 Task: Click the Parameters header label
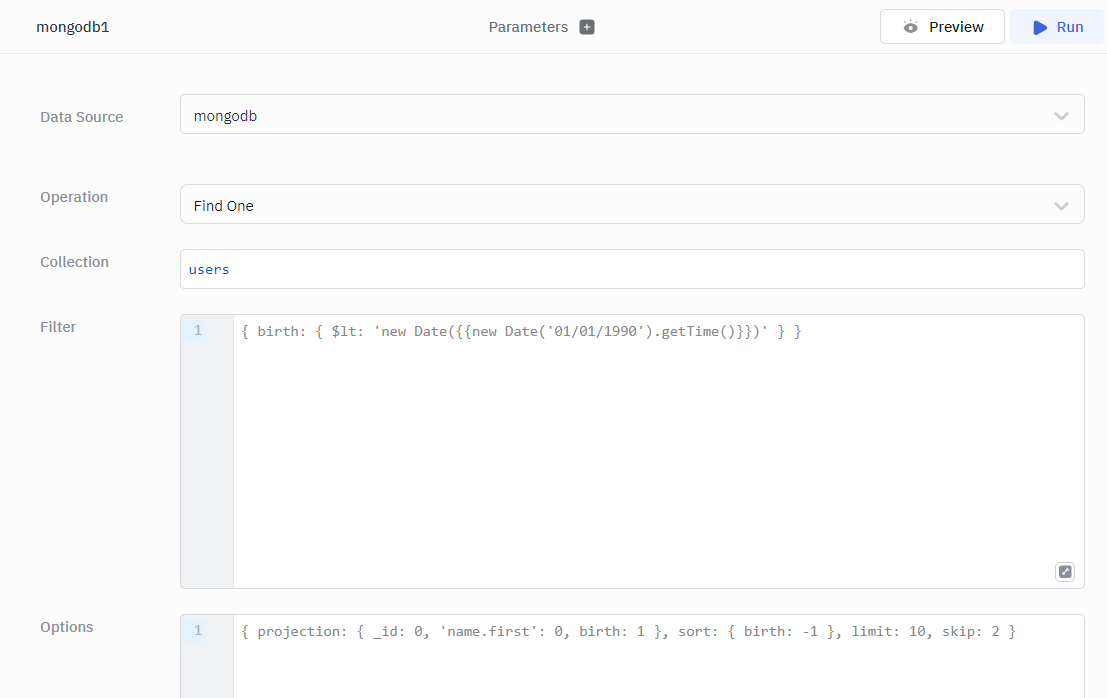(528, 27)
